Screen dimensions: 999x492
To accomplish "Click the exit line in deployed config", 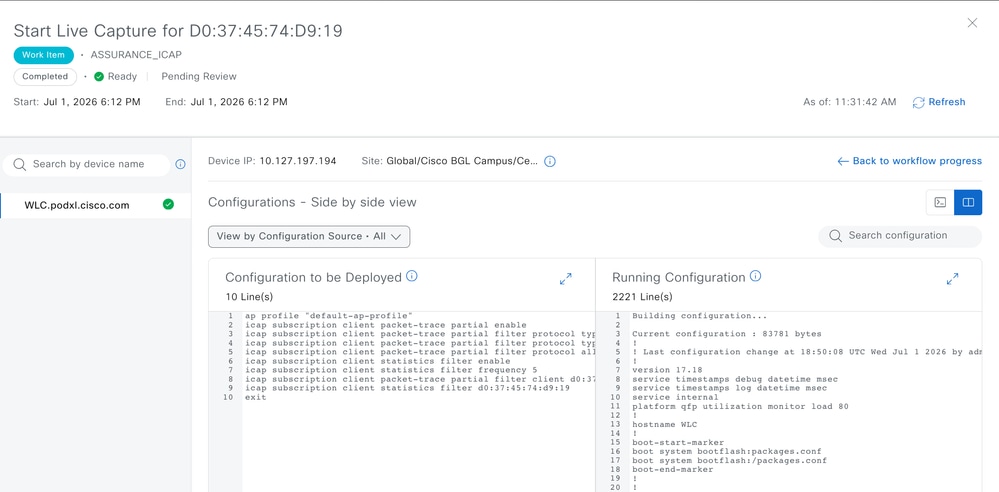I will pos(255,397).
